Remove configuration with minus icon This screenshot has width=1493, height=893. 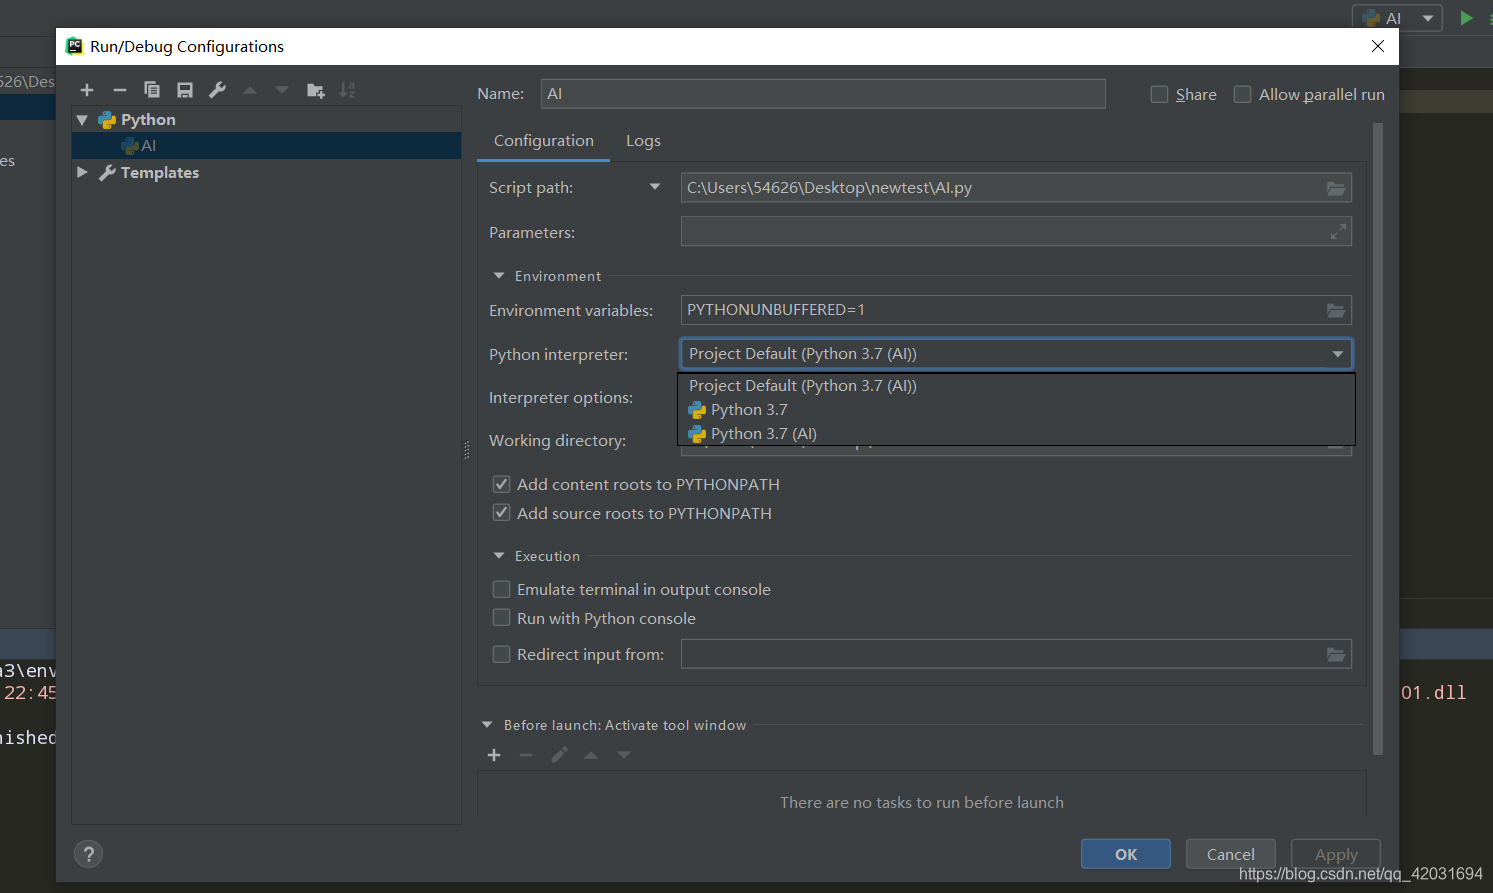(120, 90)
